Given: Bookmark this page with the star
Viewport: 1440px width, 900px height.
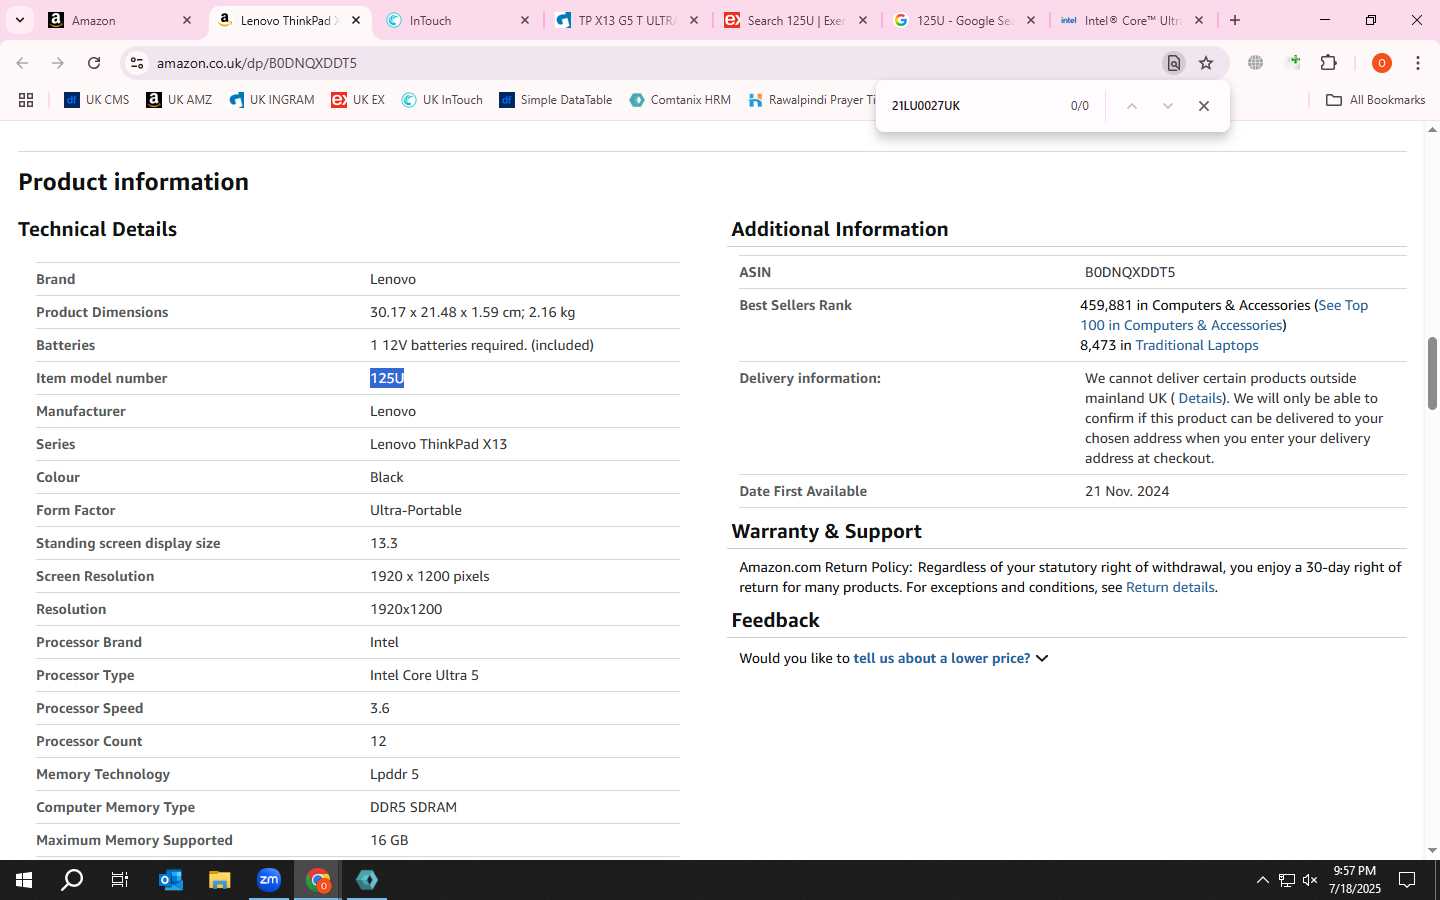Looking at the screenshot, I should click(1206, 63).
